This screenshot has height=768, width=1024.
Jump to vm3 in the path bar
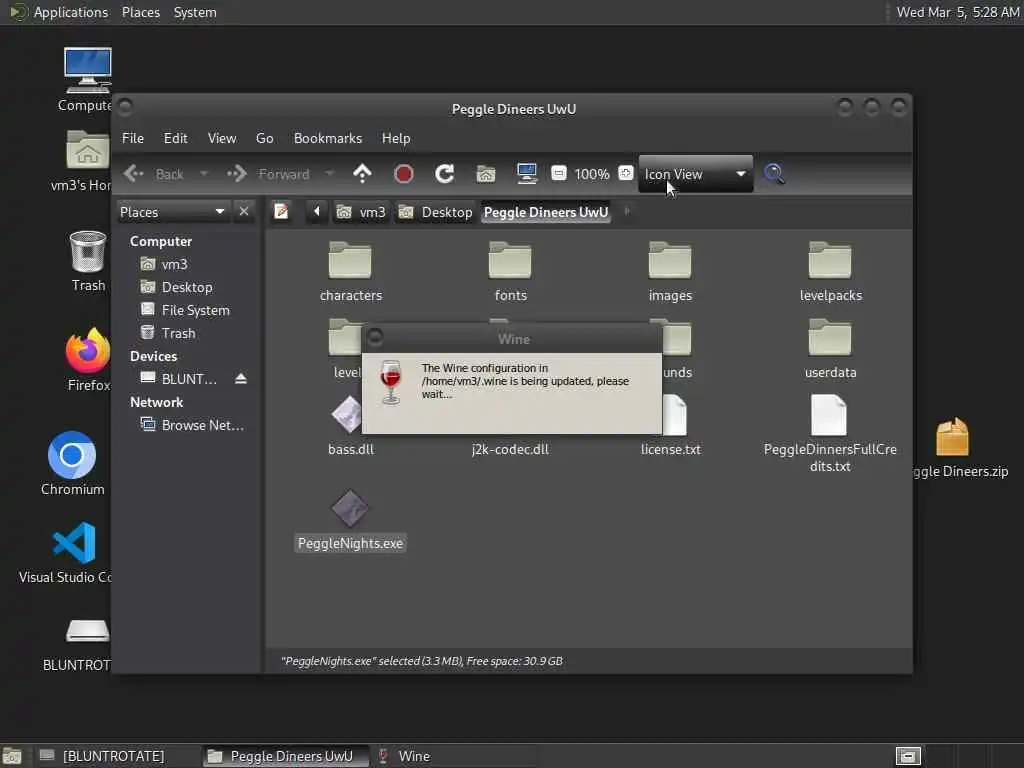[361, 212]
